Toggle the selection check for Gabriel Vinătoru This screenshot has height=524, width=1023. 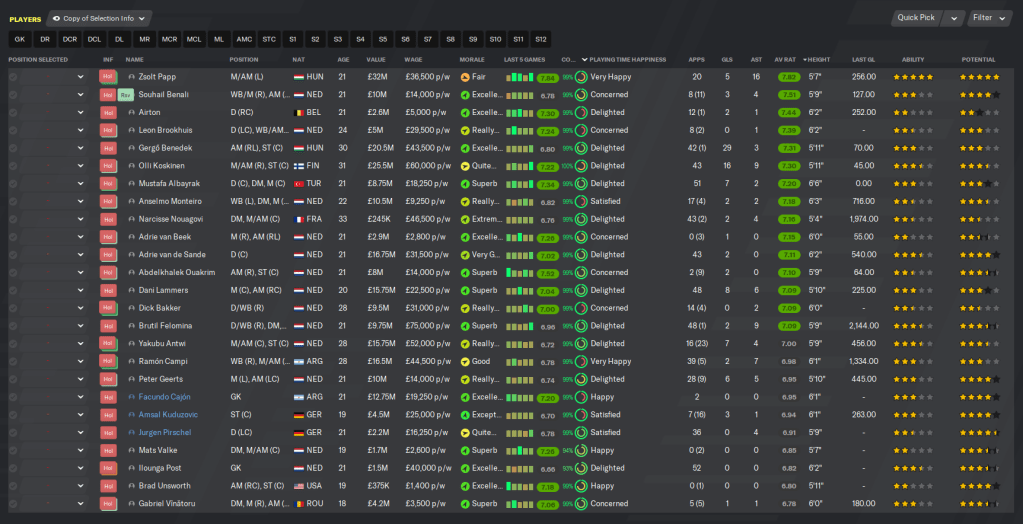pyautogui.click(x=14, y=504)
